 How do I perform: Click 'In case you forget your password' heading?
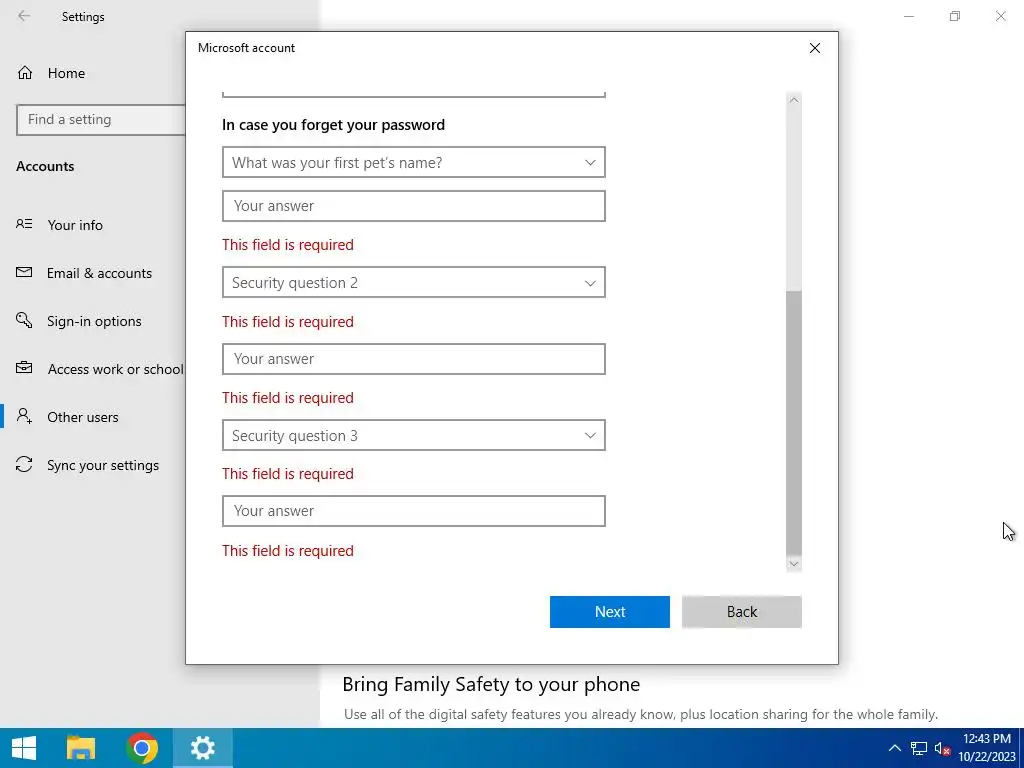pyautogui.click(x=333, y=125)
